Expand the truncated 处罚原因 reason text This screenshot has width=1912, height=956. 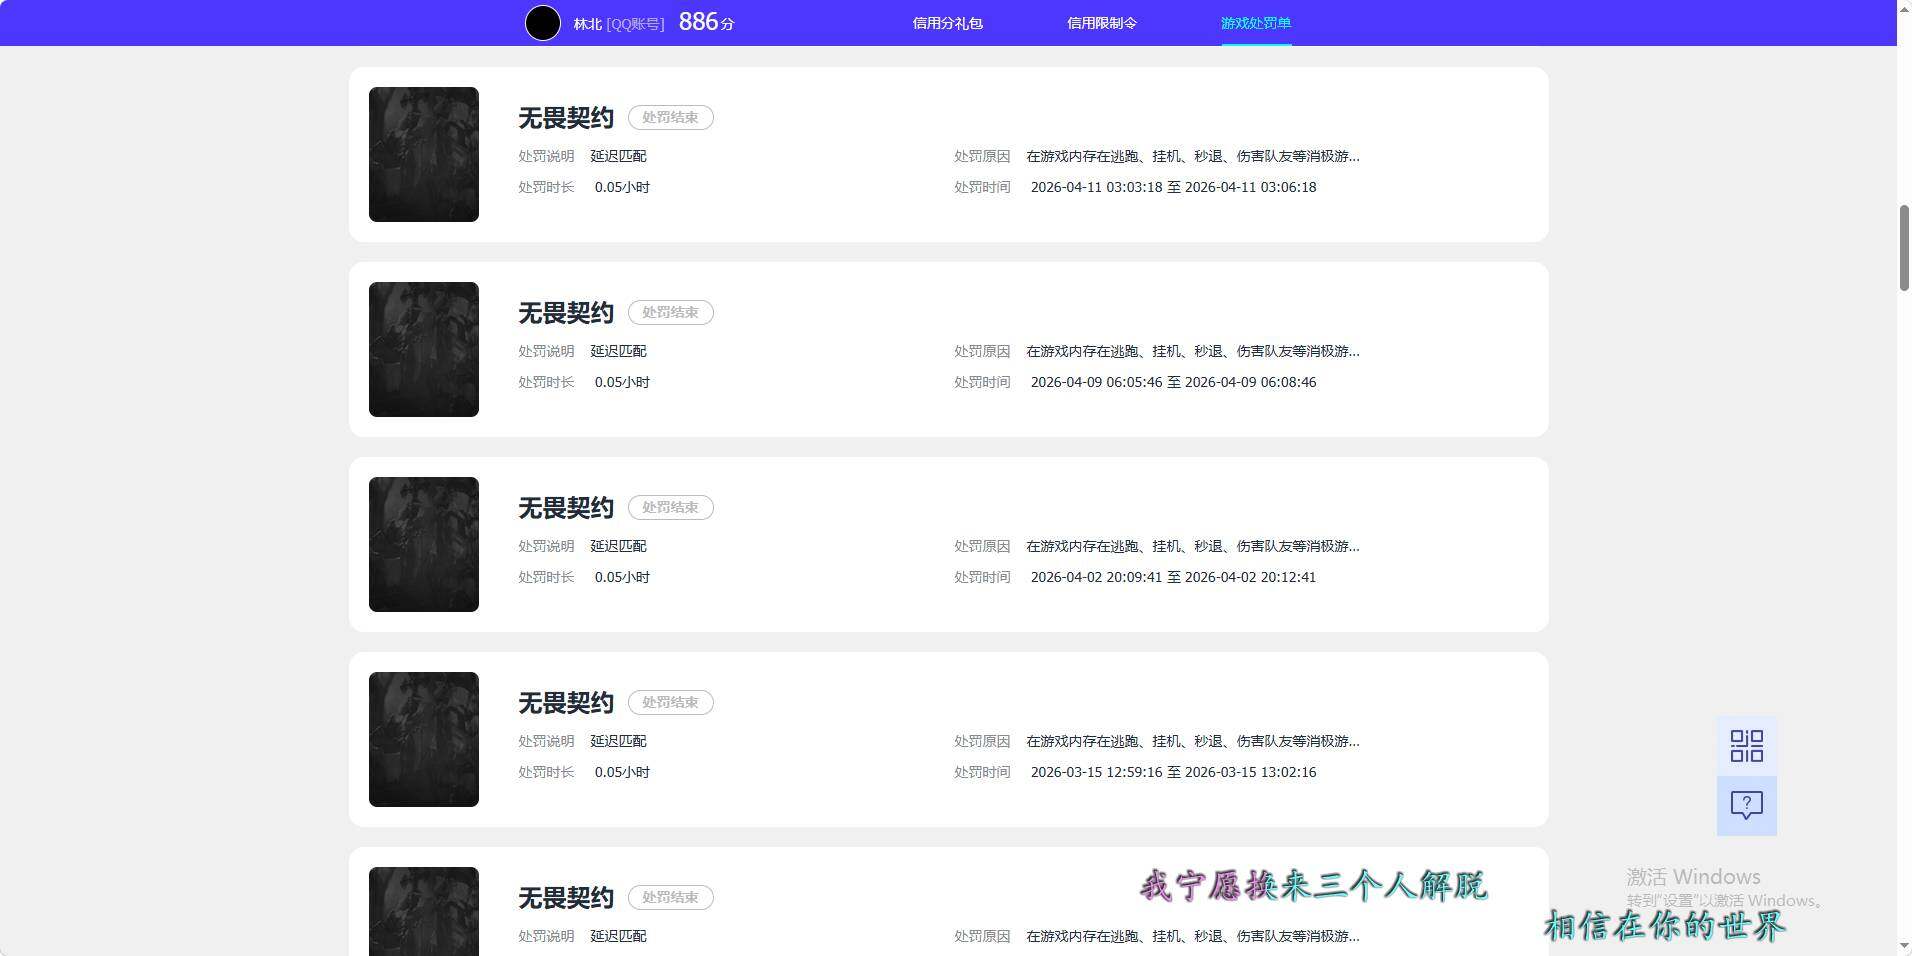click(1190, 156)
